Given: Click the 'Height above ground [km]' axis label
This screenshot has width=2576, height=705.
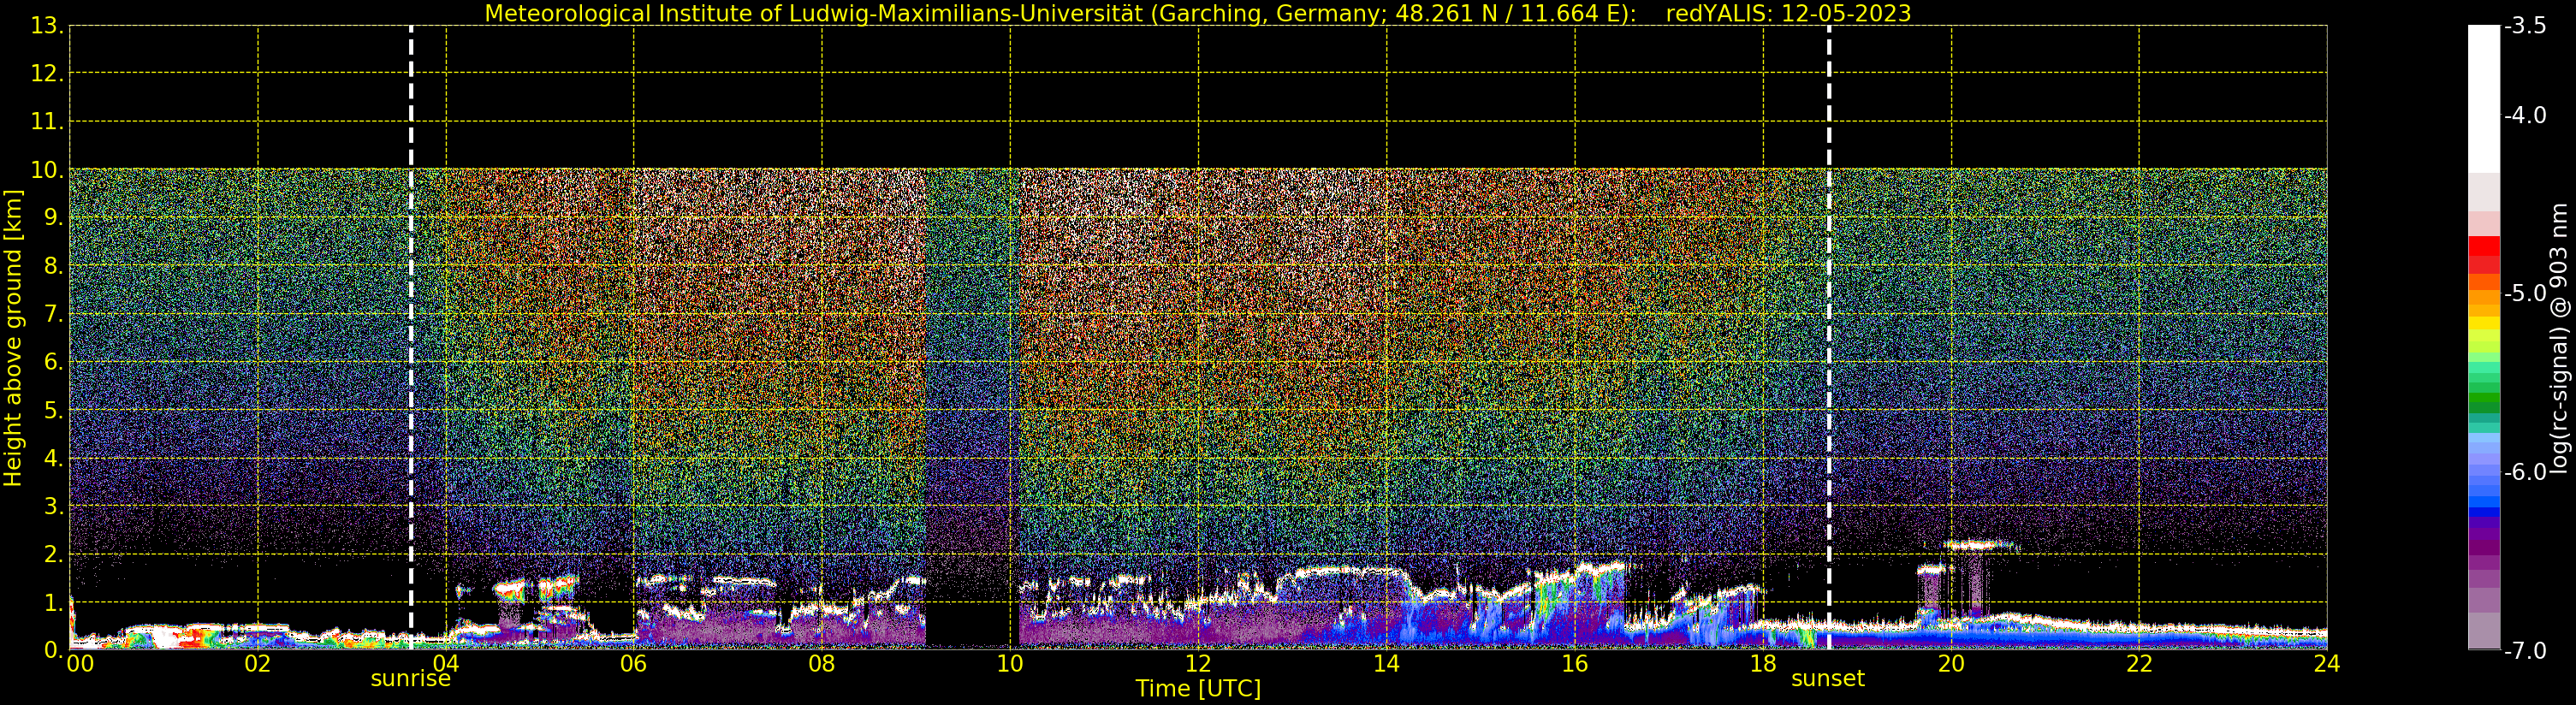Looking at the screenshot, I should coord(13,338).
